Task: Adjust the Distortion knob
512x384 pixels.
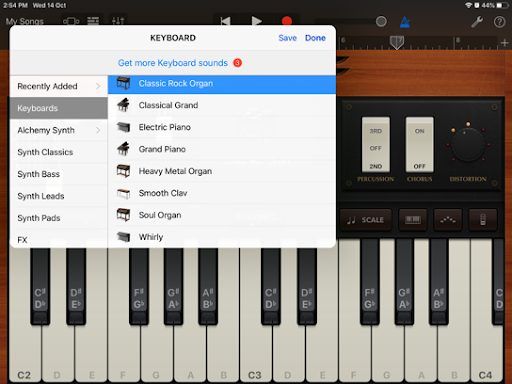Action: 468,146
